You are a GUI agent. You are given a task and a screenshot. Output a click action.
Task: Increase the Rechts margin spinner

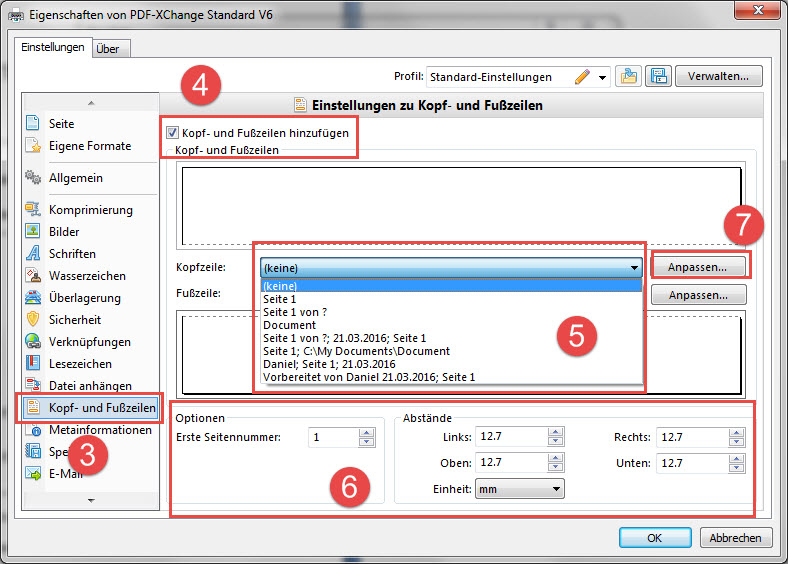[x=736, y=433]
